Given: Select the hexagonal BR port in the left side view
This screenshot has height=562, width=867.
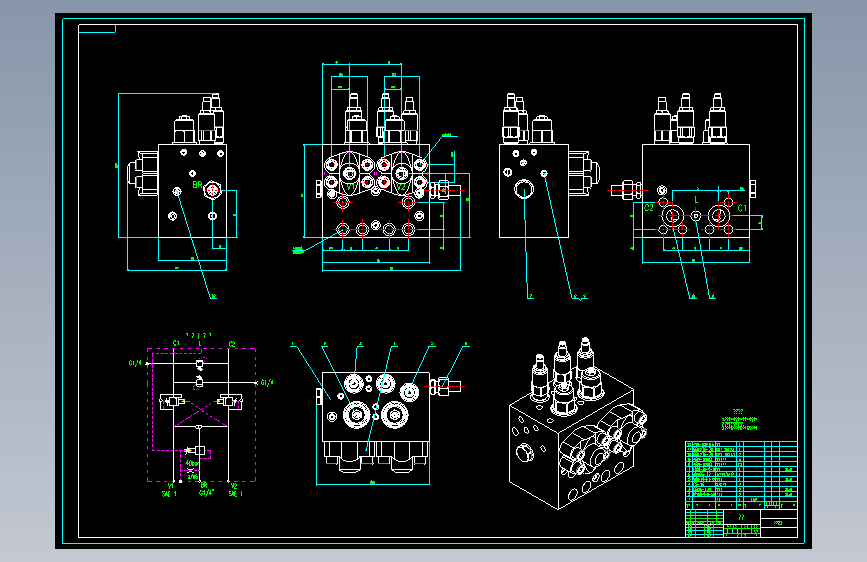Looking at the screenshot, I should (x=212, y=190).
